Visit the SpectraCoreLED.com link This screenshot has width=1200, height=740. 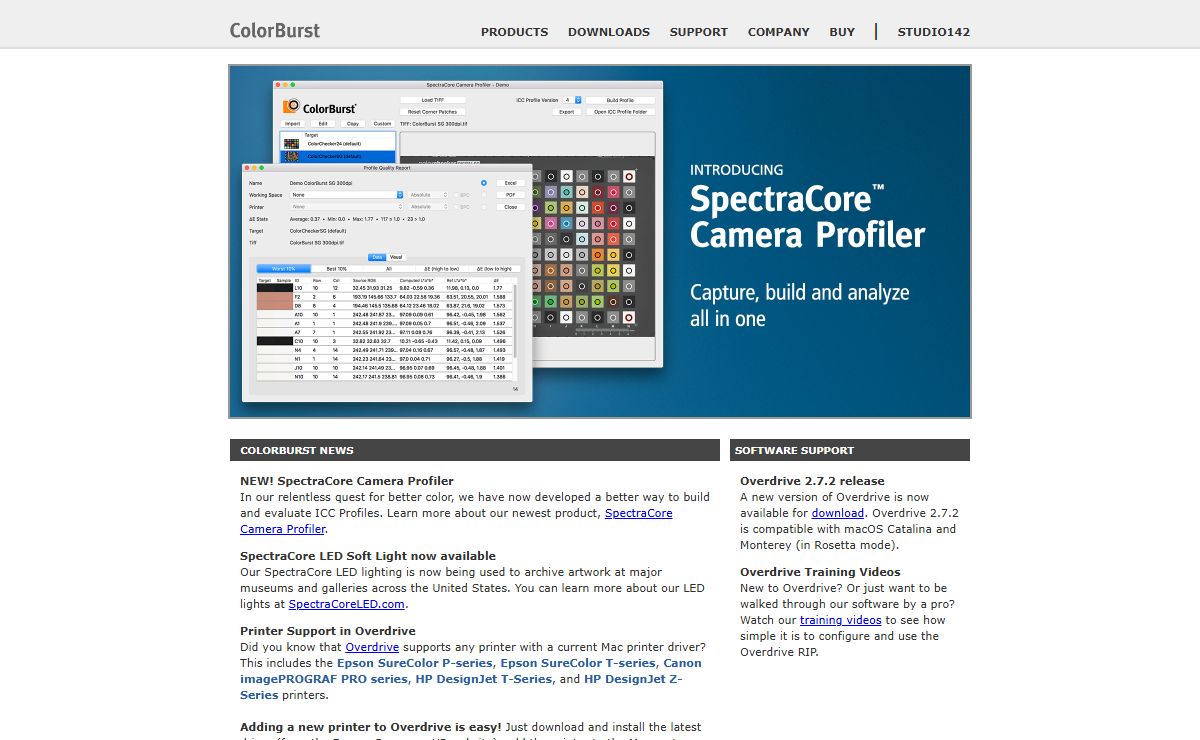click(347, 604)
